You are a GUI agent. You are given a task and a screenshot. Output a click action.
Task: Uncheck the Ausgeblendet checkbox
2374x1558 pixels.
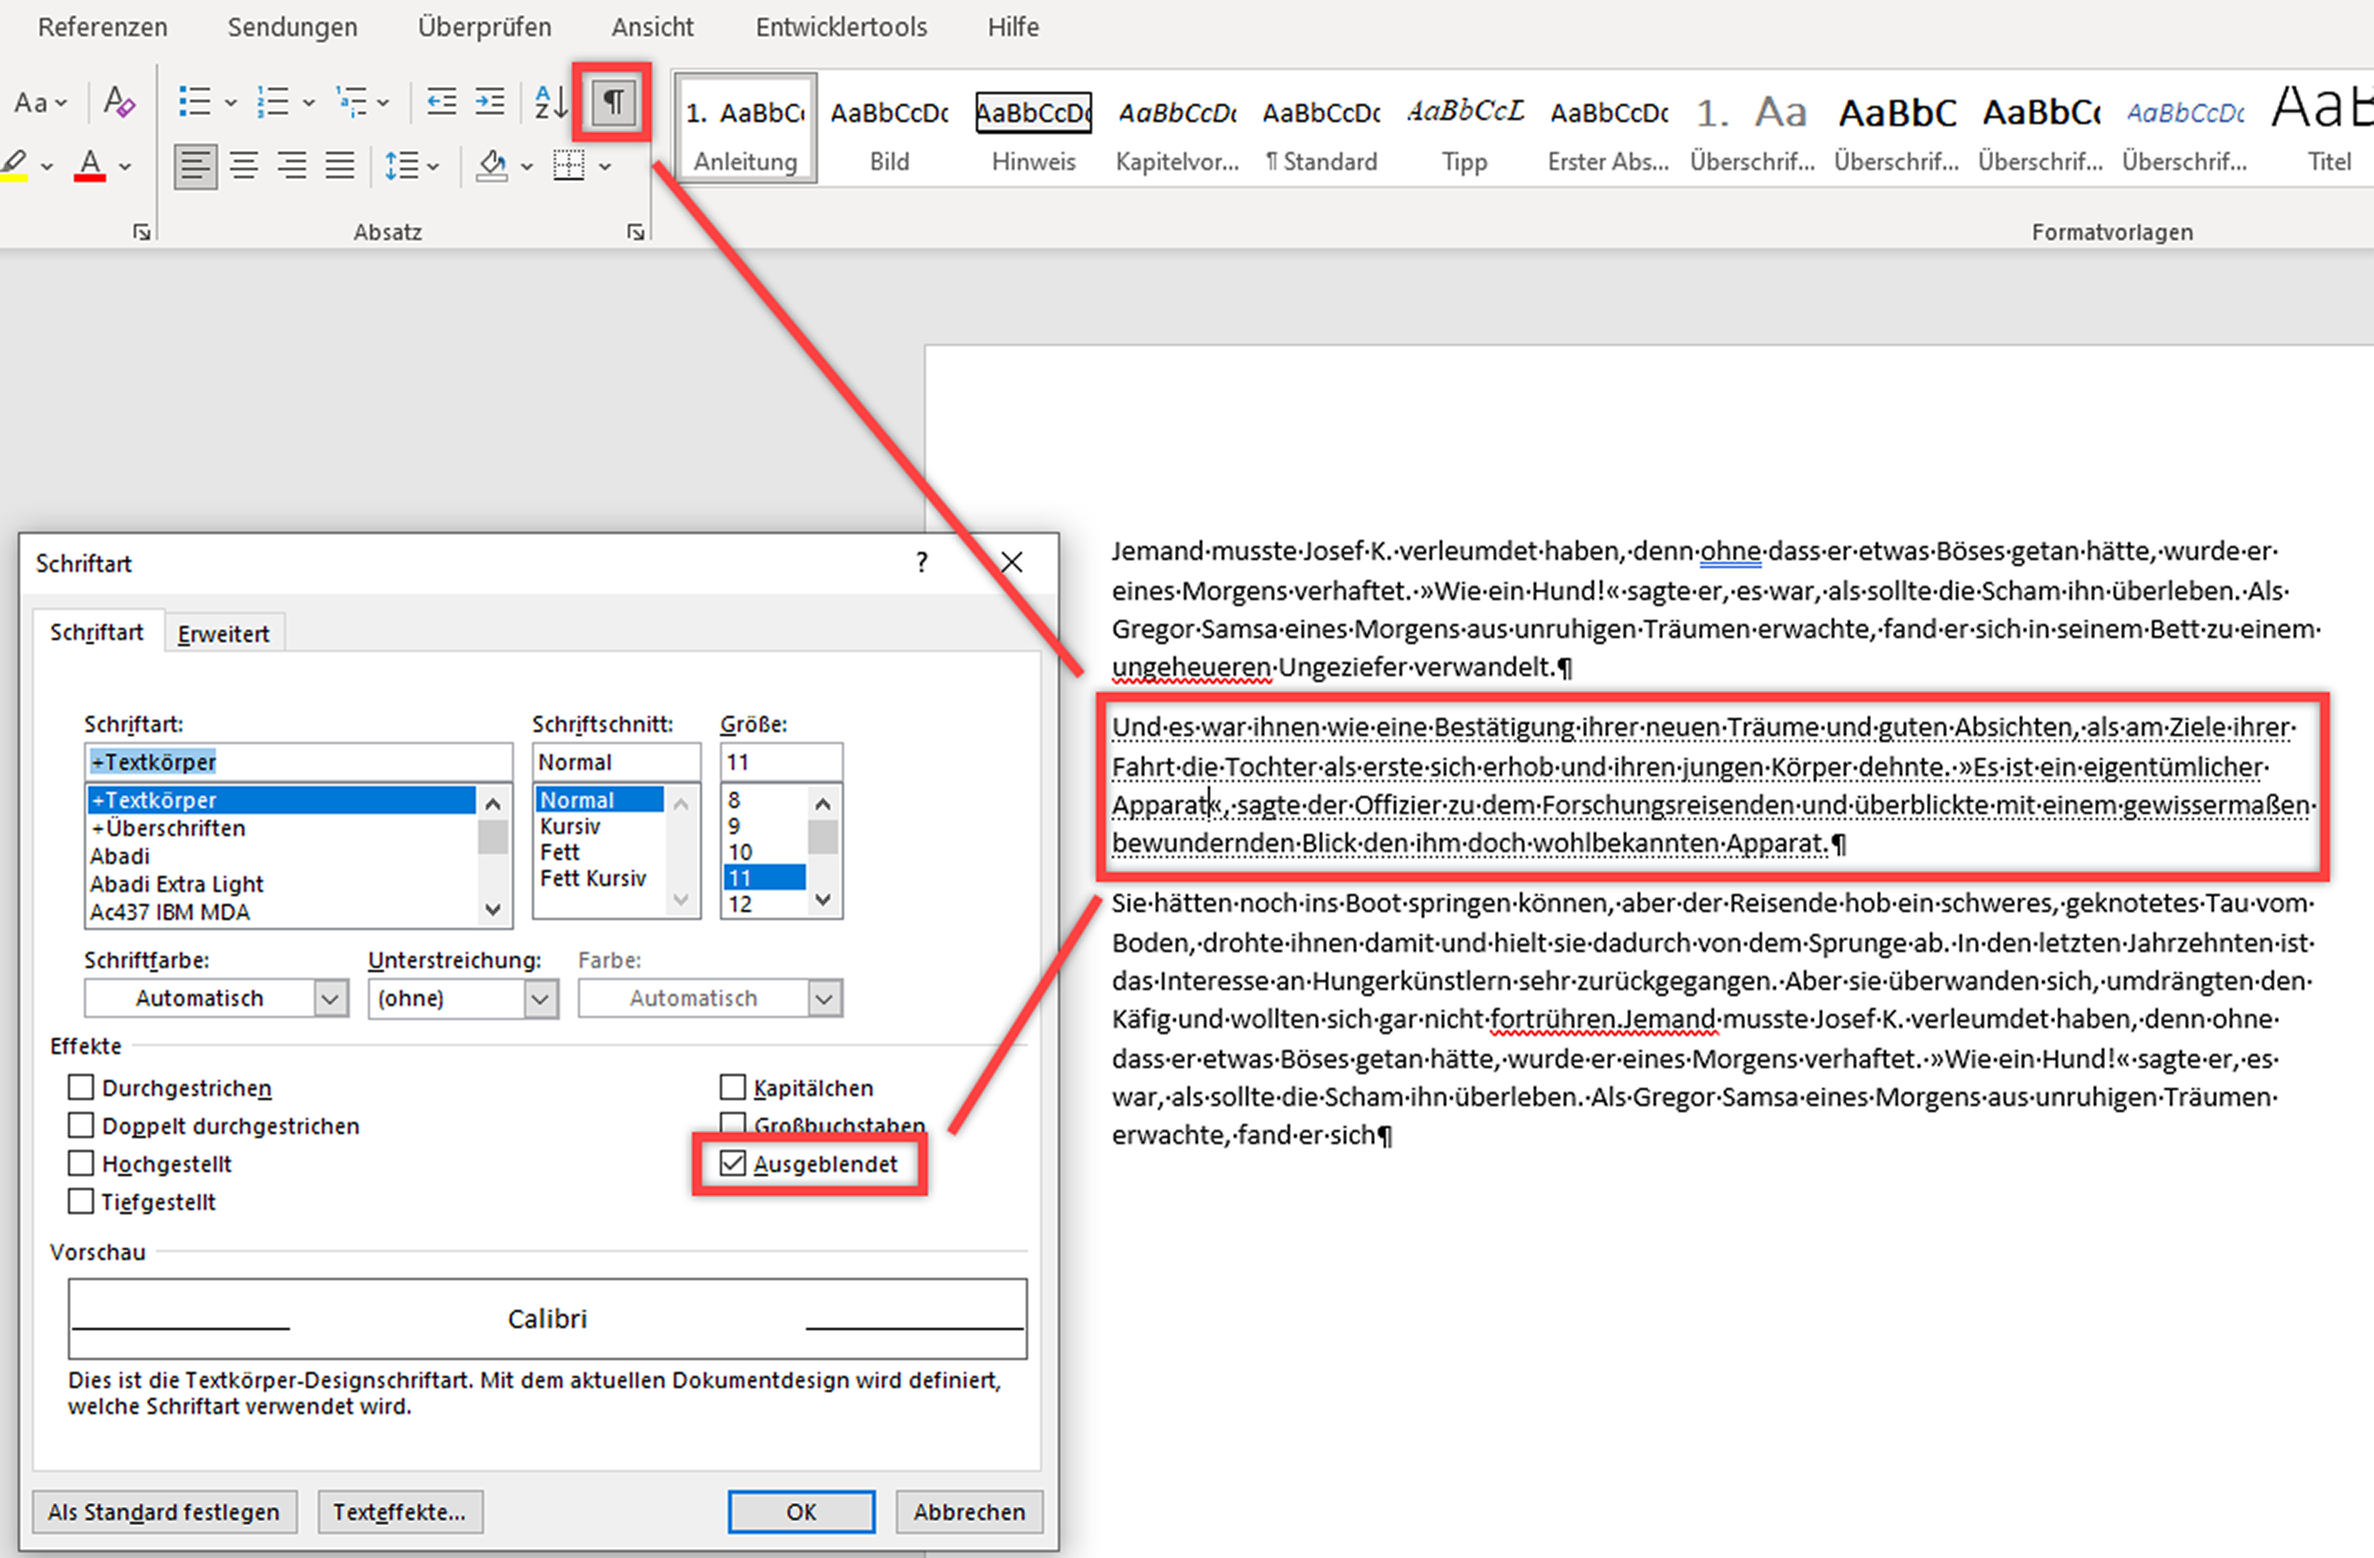click(x=733, y=1163)
